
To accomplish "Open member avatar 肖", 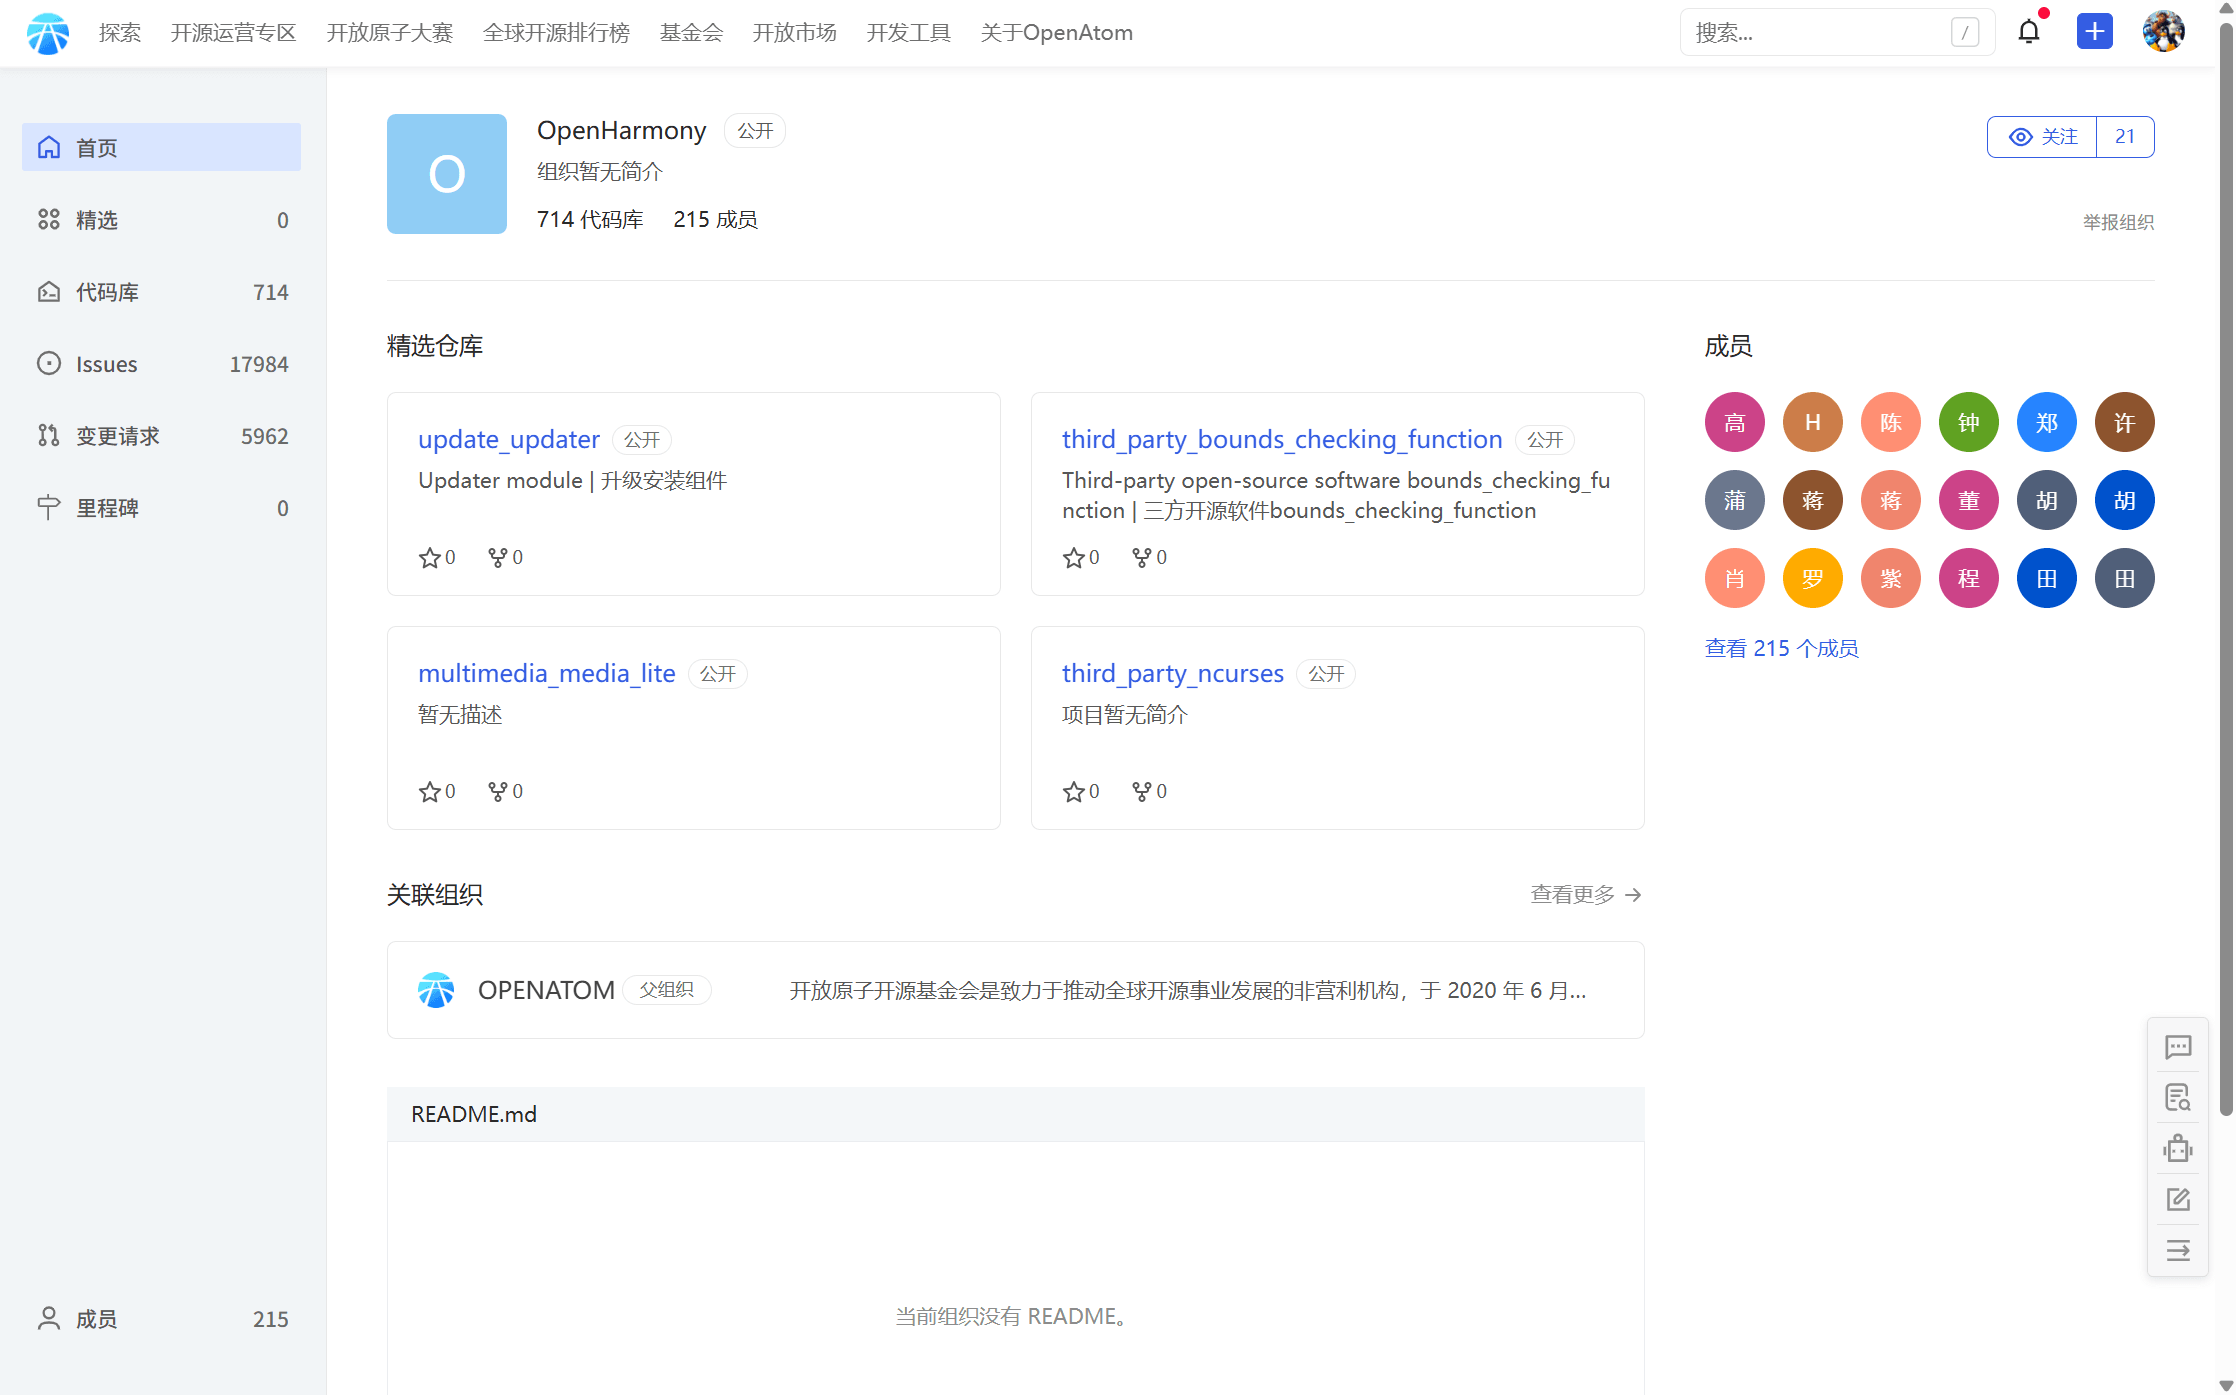I will [1735, 578].
